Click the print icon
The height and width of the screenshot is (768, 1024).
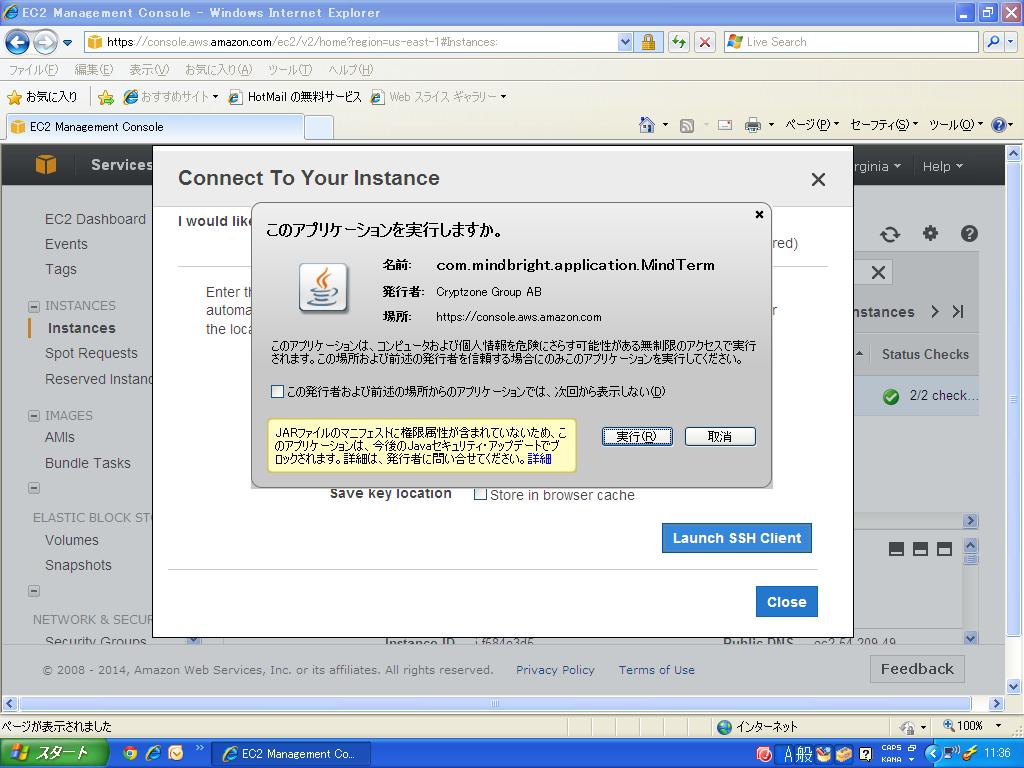point(752,125)
